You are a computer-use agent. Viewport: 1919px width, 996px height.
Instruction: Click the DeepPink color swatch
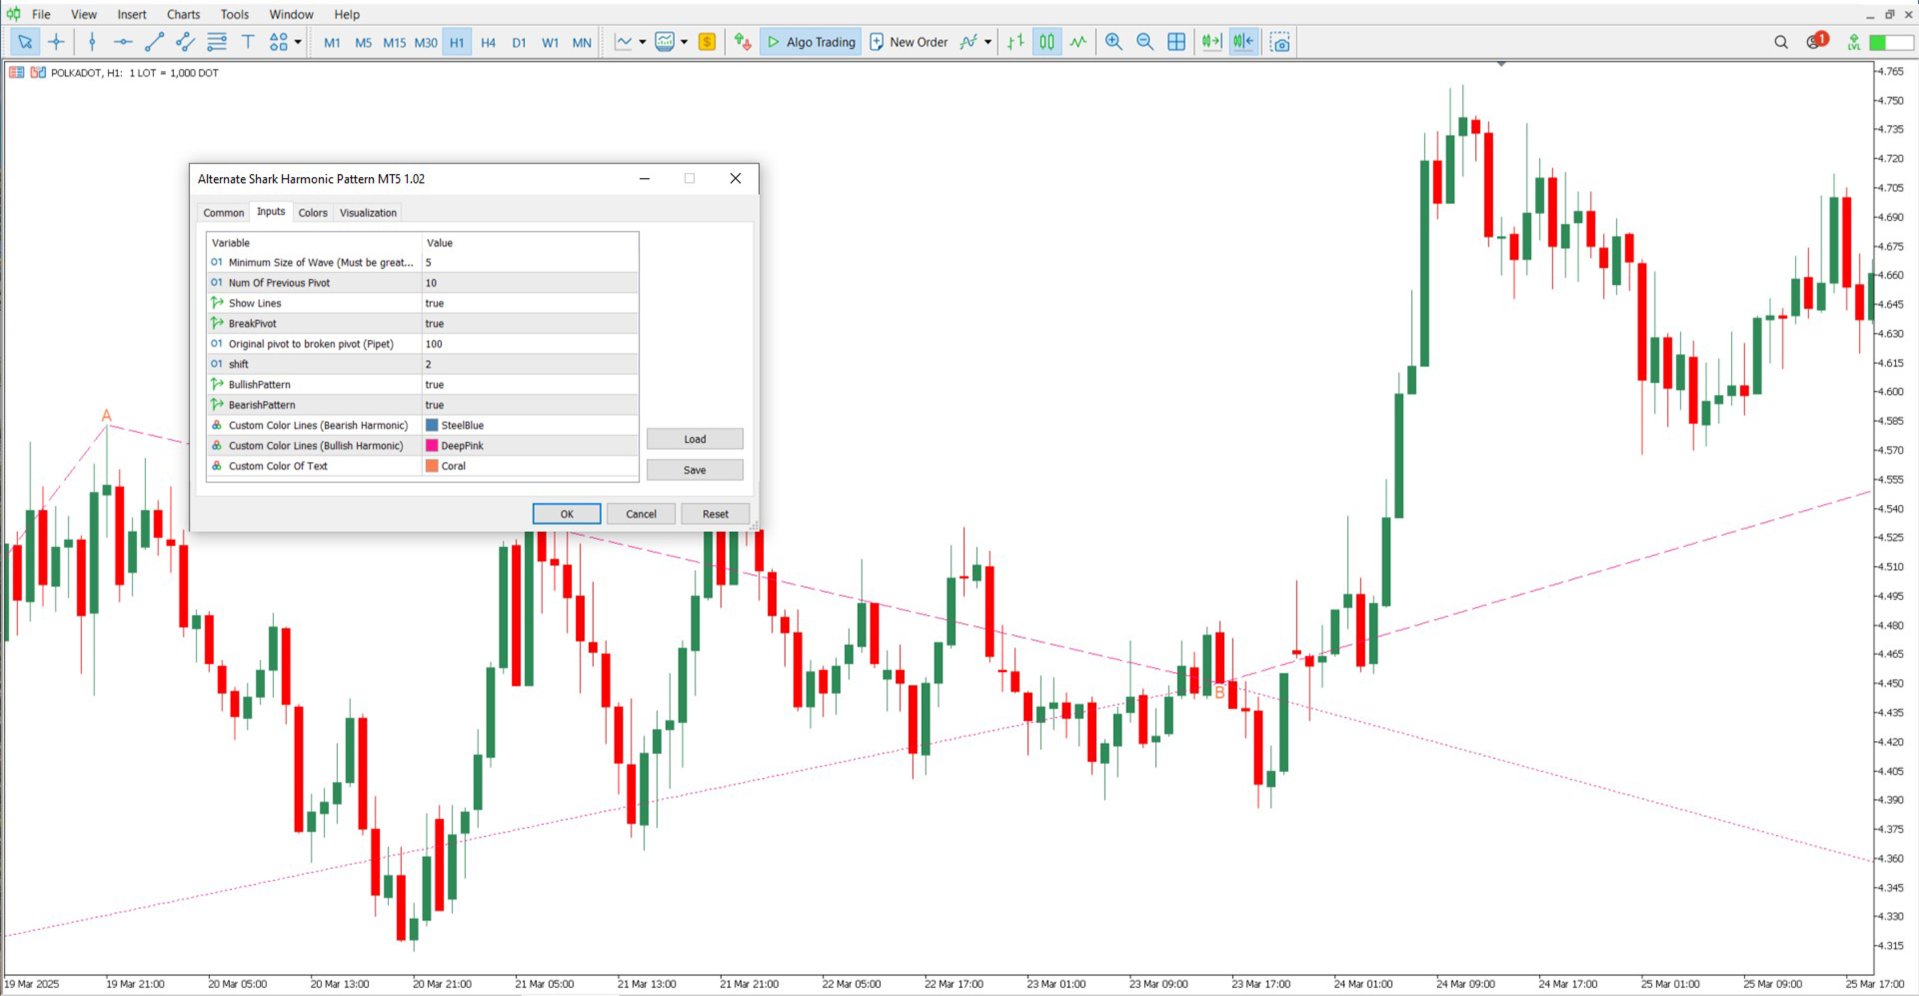tap(432, 446)
